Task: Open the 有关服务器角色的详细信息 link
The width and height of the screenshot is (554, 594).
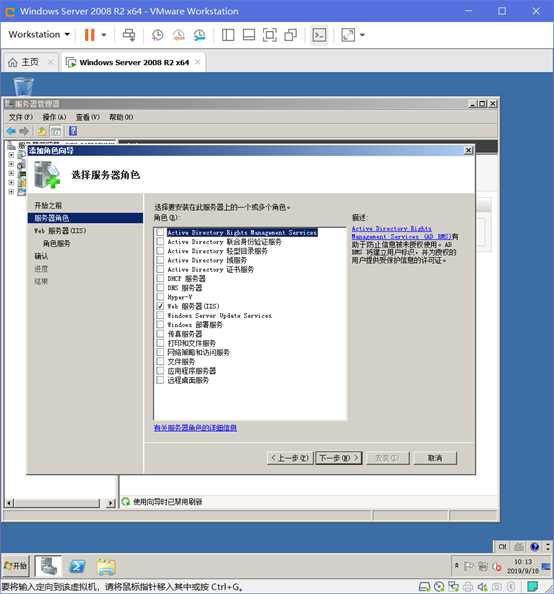Action: (x=195, y=428)
